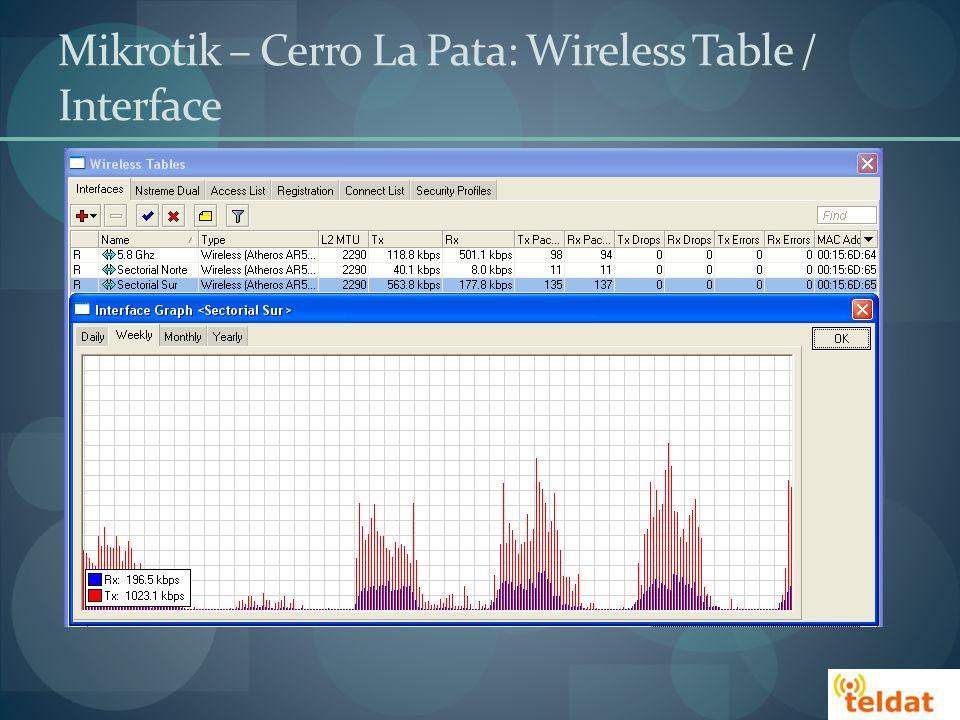960x720 pixels.
Task: Click the blue checkmark Enable button
Action: [x=147, y=216]
